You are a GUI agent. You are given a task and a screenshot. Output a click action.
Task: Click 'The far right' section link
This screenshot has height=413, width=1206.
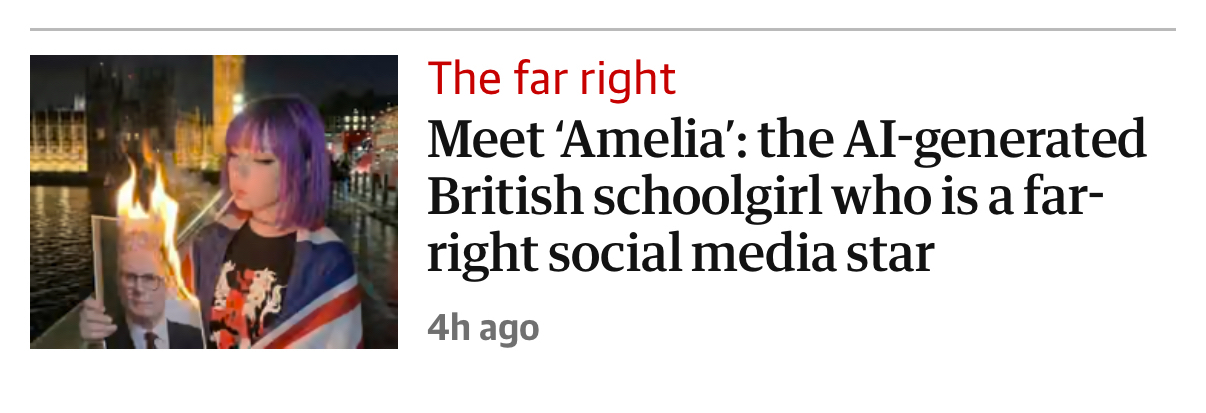pyautogui.click(x=551, y=78)
